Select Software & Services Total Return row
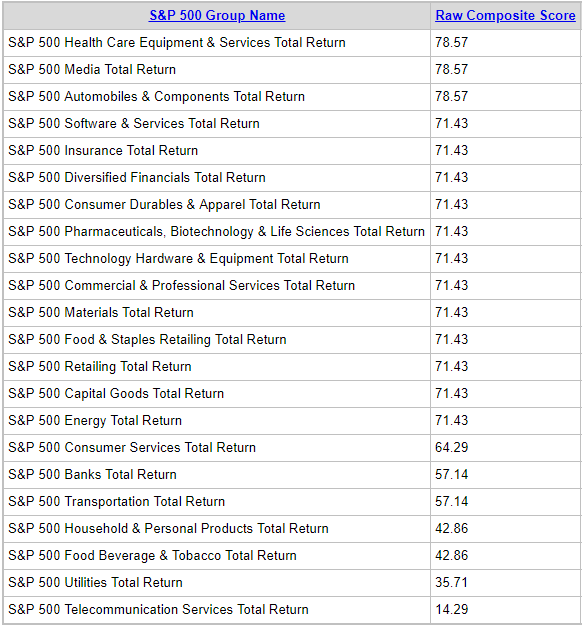The height and width of the screenshot is (627, 582). pos(292,124)
